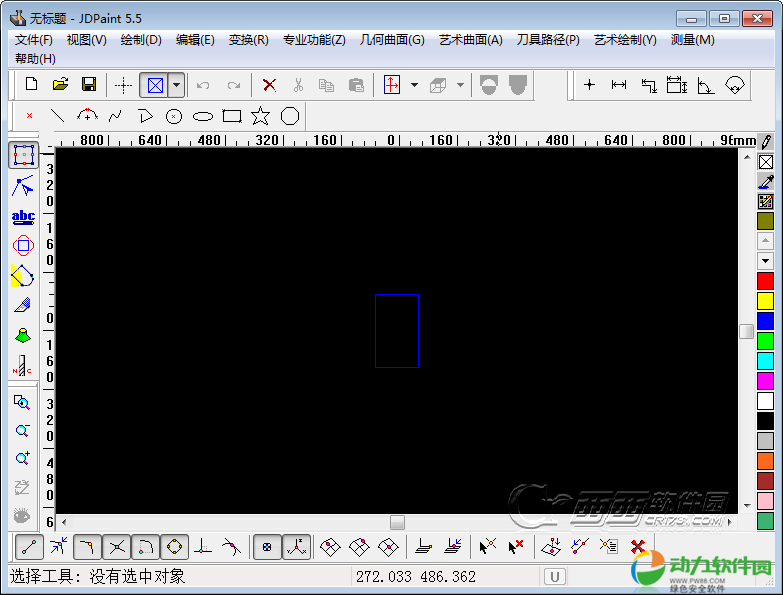
Task: Expand the color palette down-arrow button
Action: tap(765, 260)
